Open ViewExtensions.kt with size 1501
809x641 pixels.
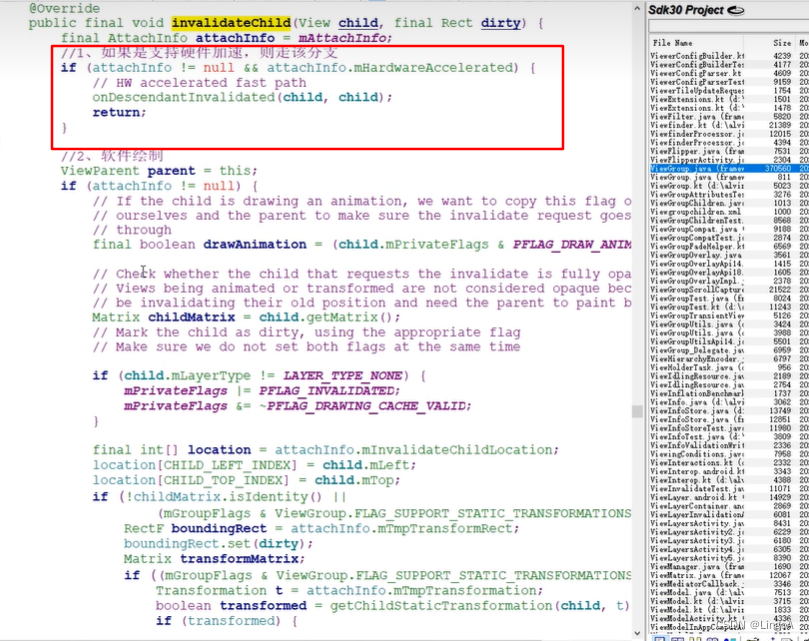click(x=729, y=99)
